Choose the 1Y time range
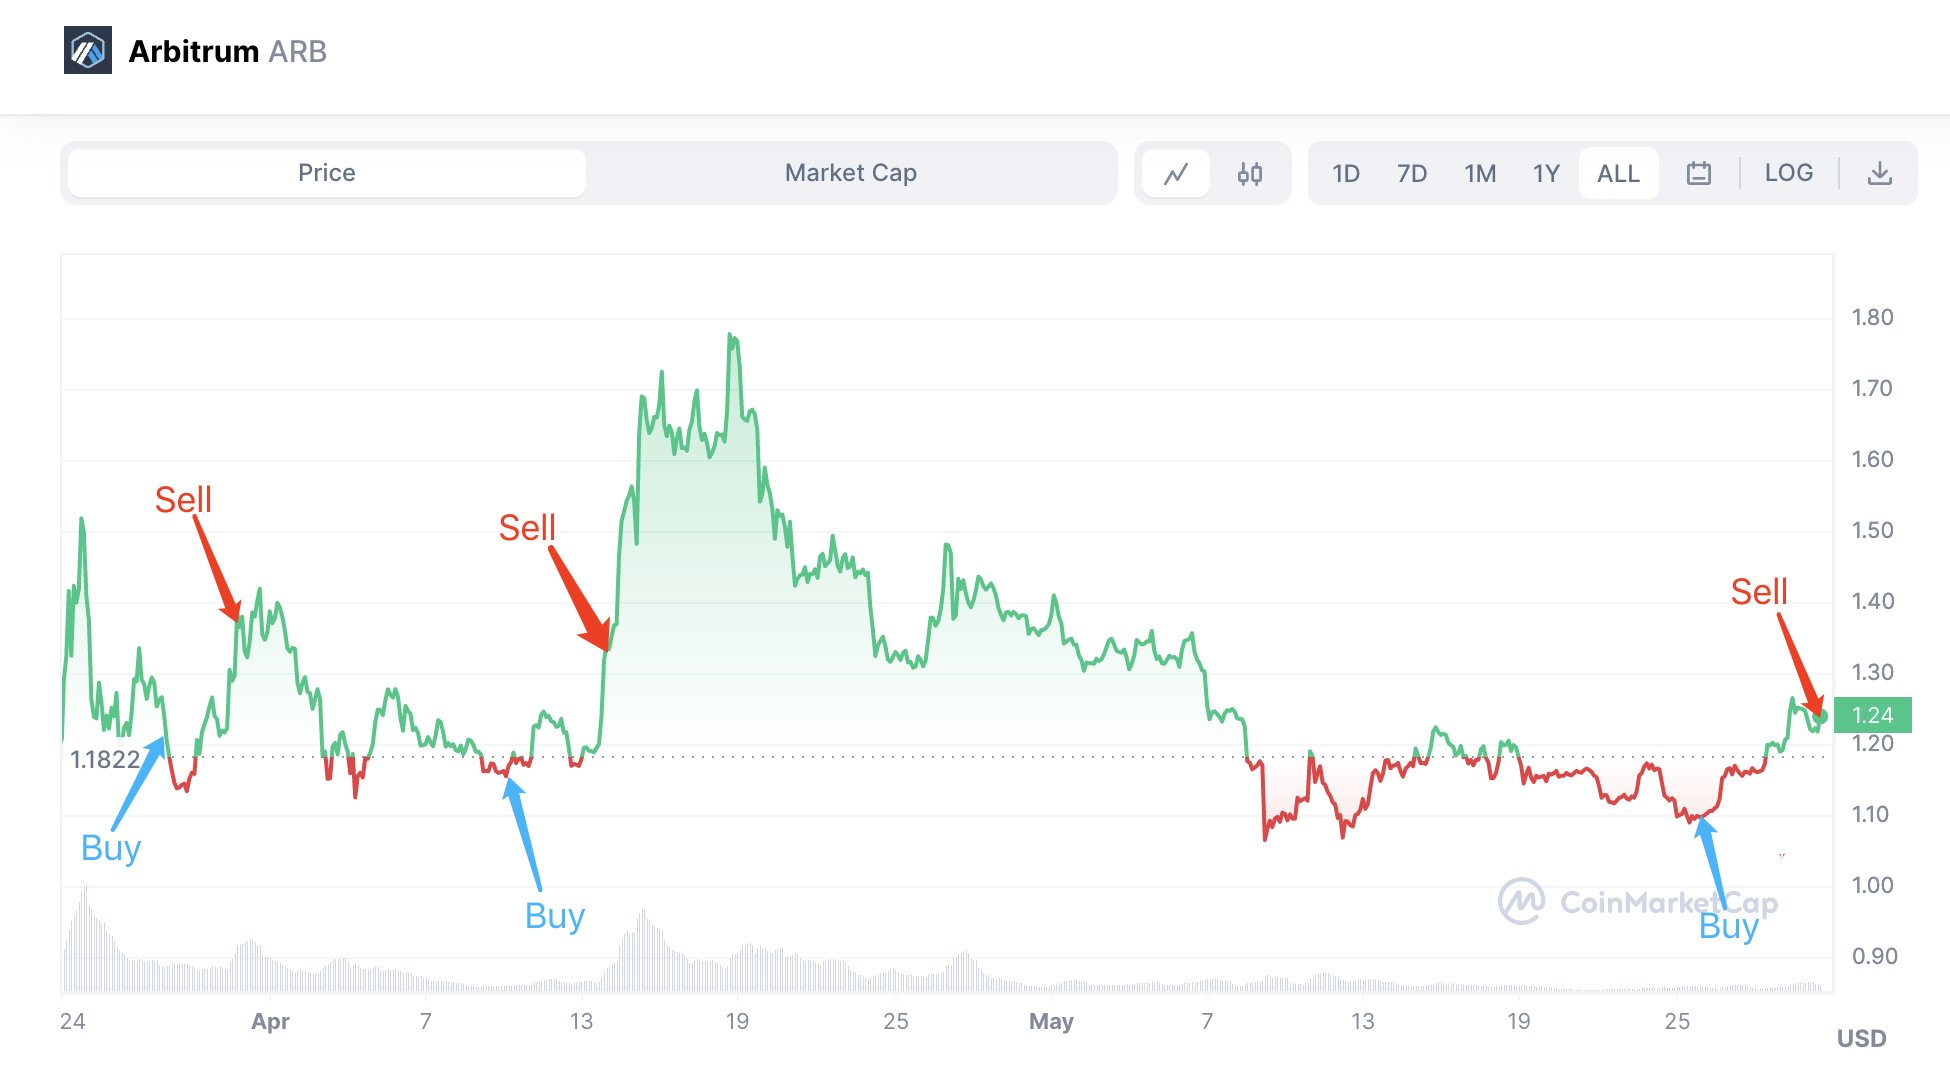Image resolution: width=1950 pixels, height=1068 pixels. 1546,173
